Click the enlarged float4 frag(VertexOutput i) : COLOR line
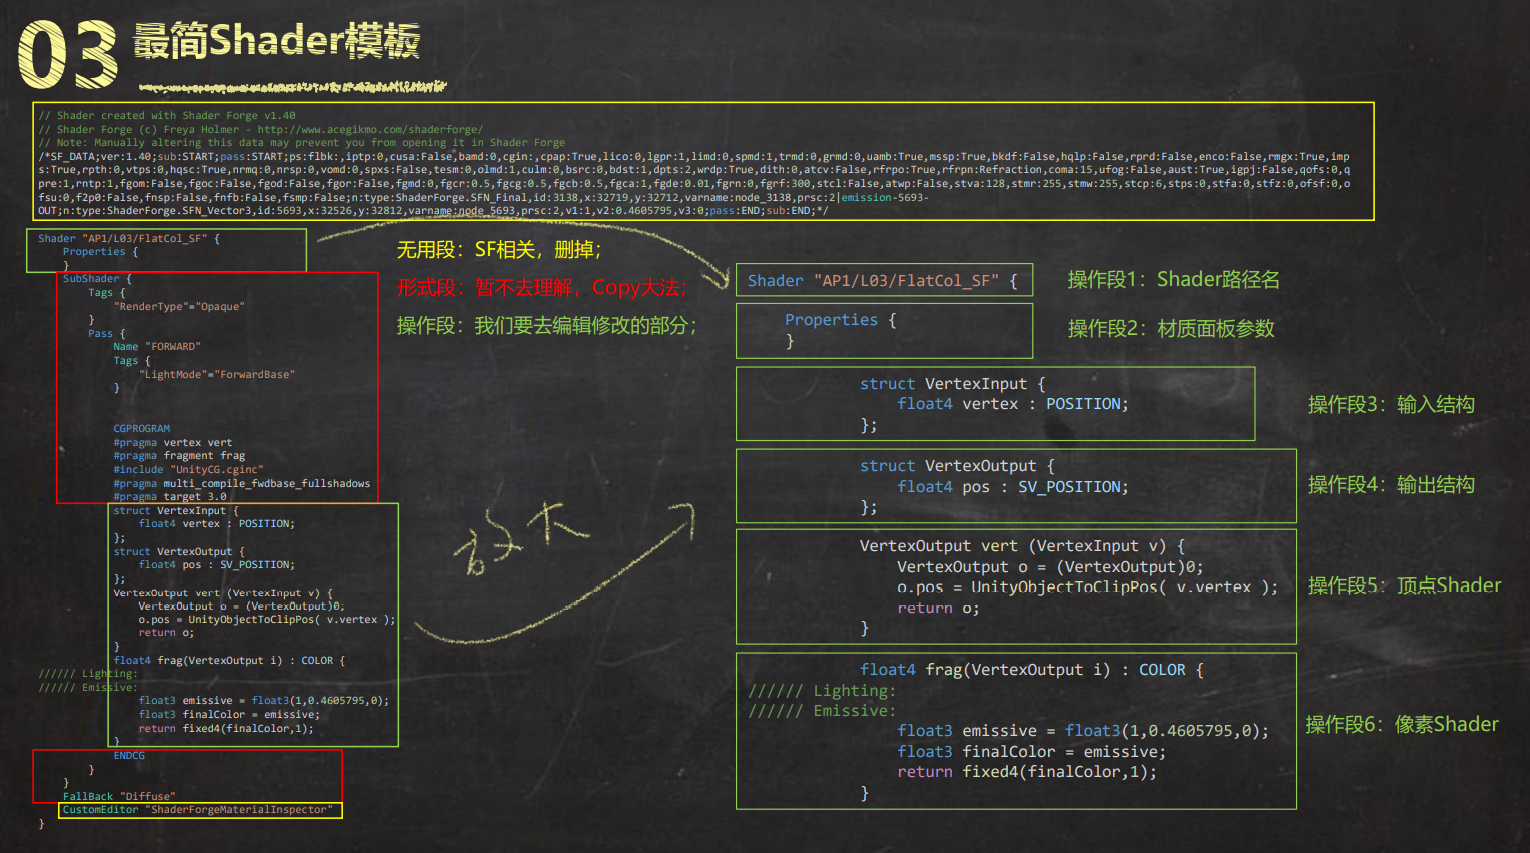 1032,670
